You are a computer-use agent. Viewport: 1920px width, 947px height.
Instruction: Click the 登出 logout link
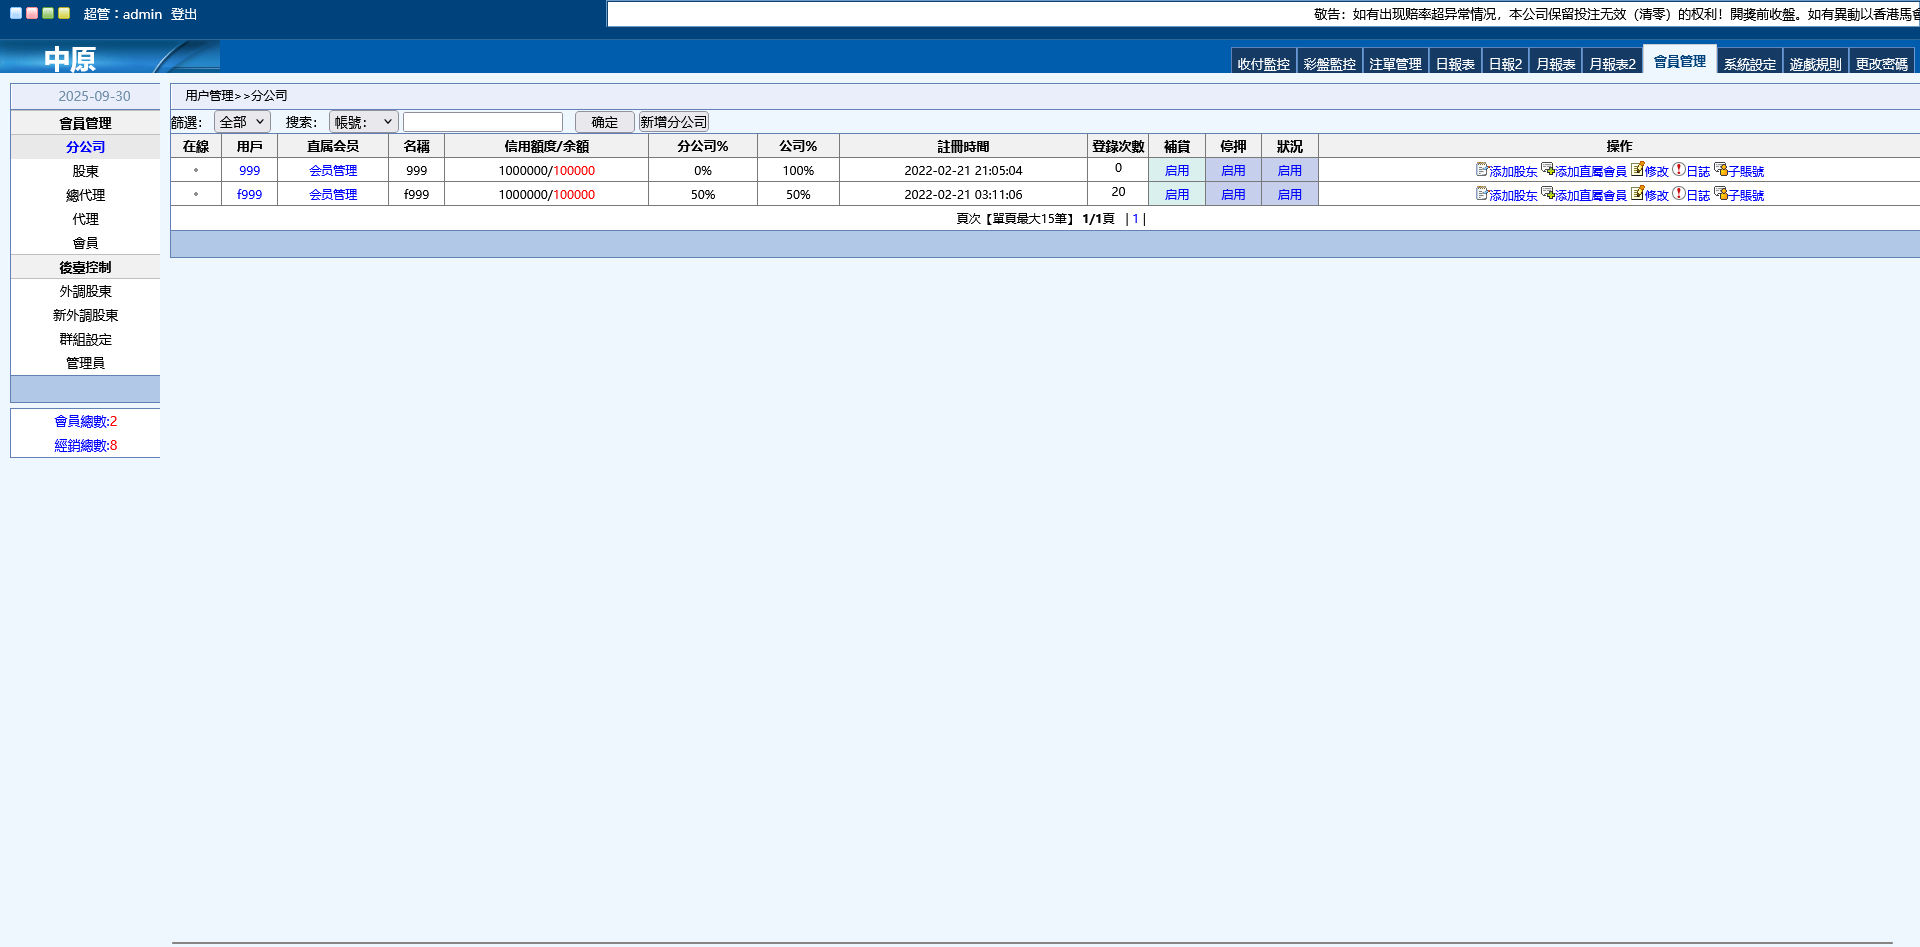(x=184, y=14)
